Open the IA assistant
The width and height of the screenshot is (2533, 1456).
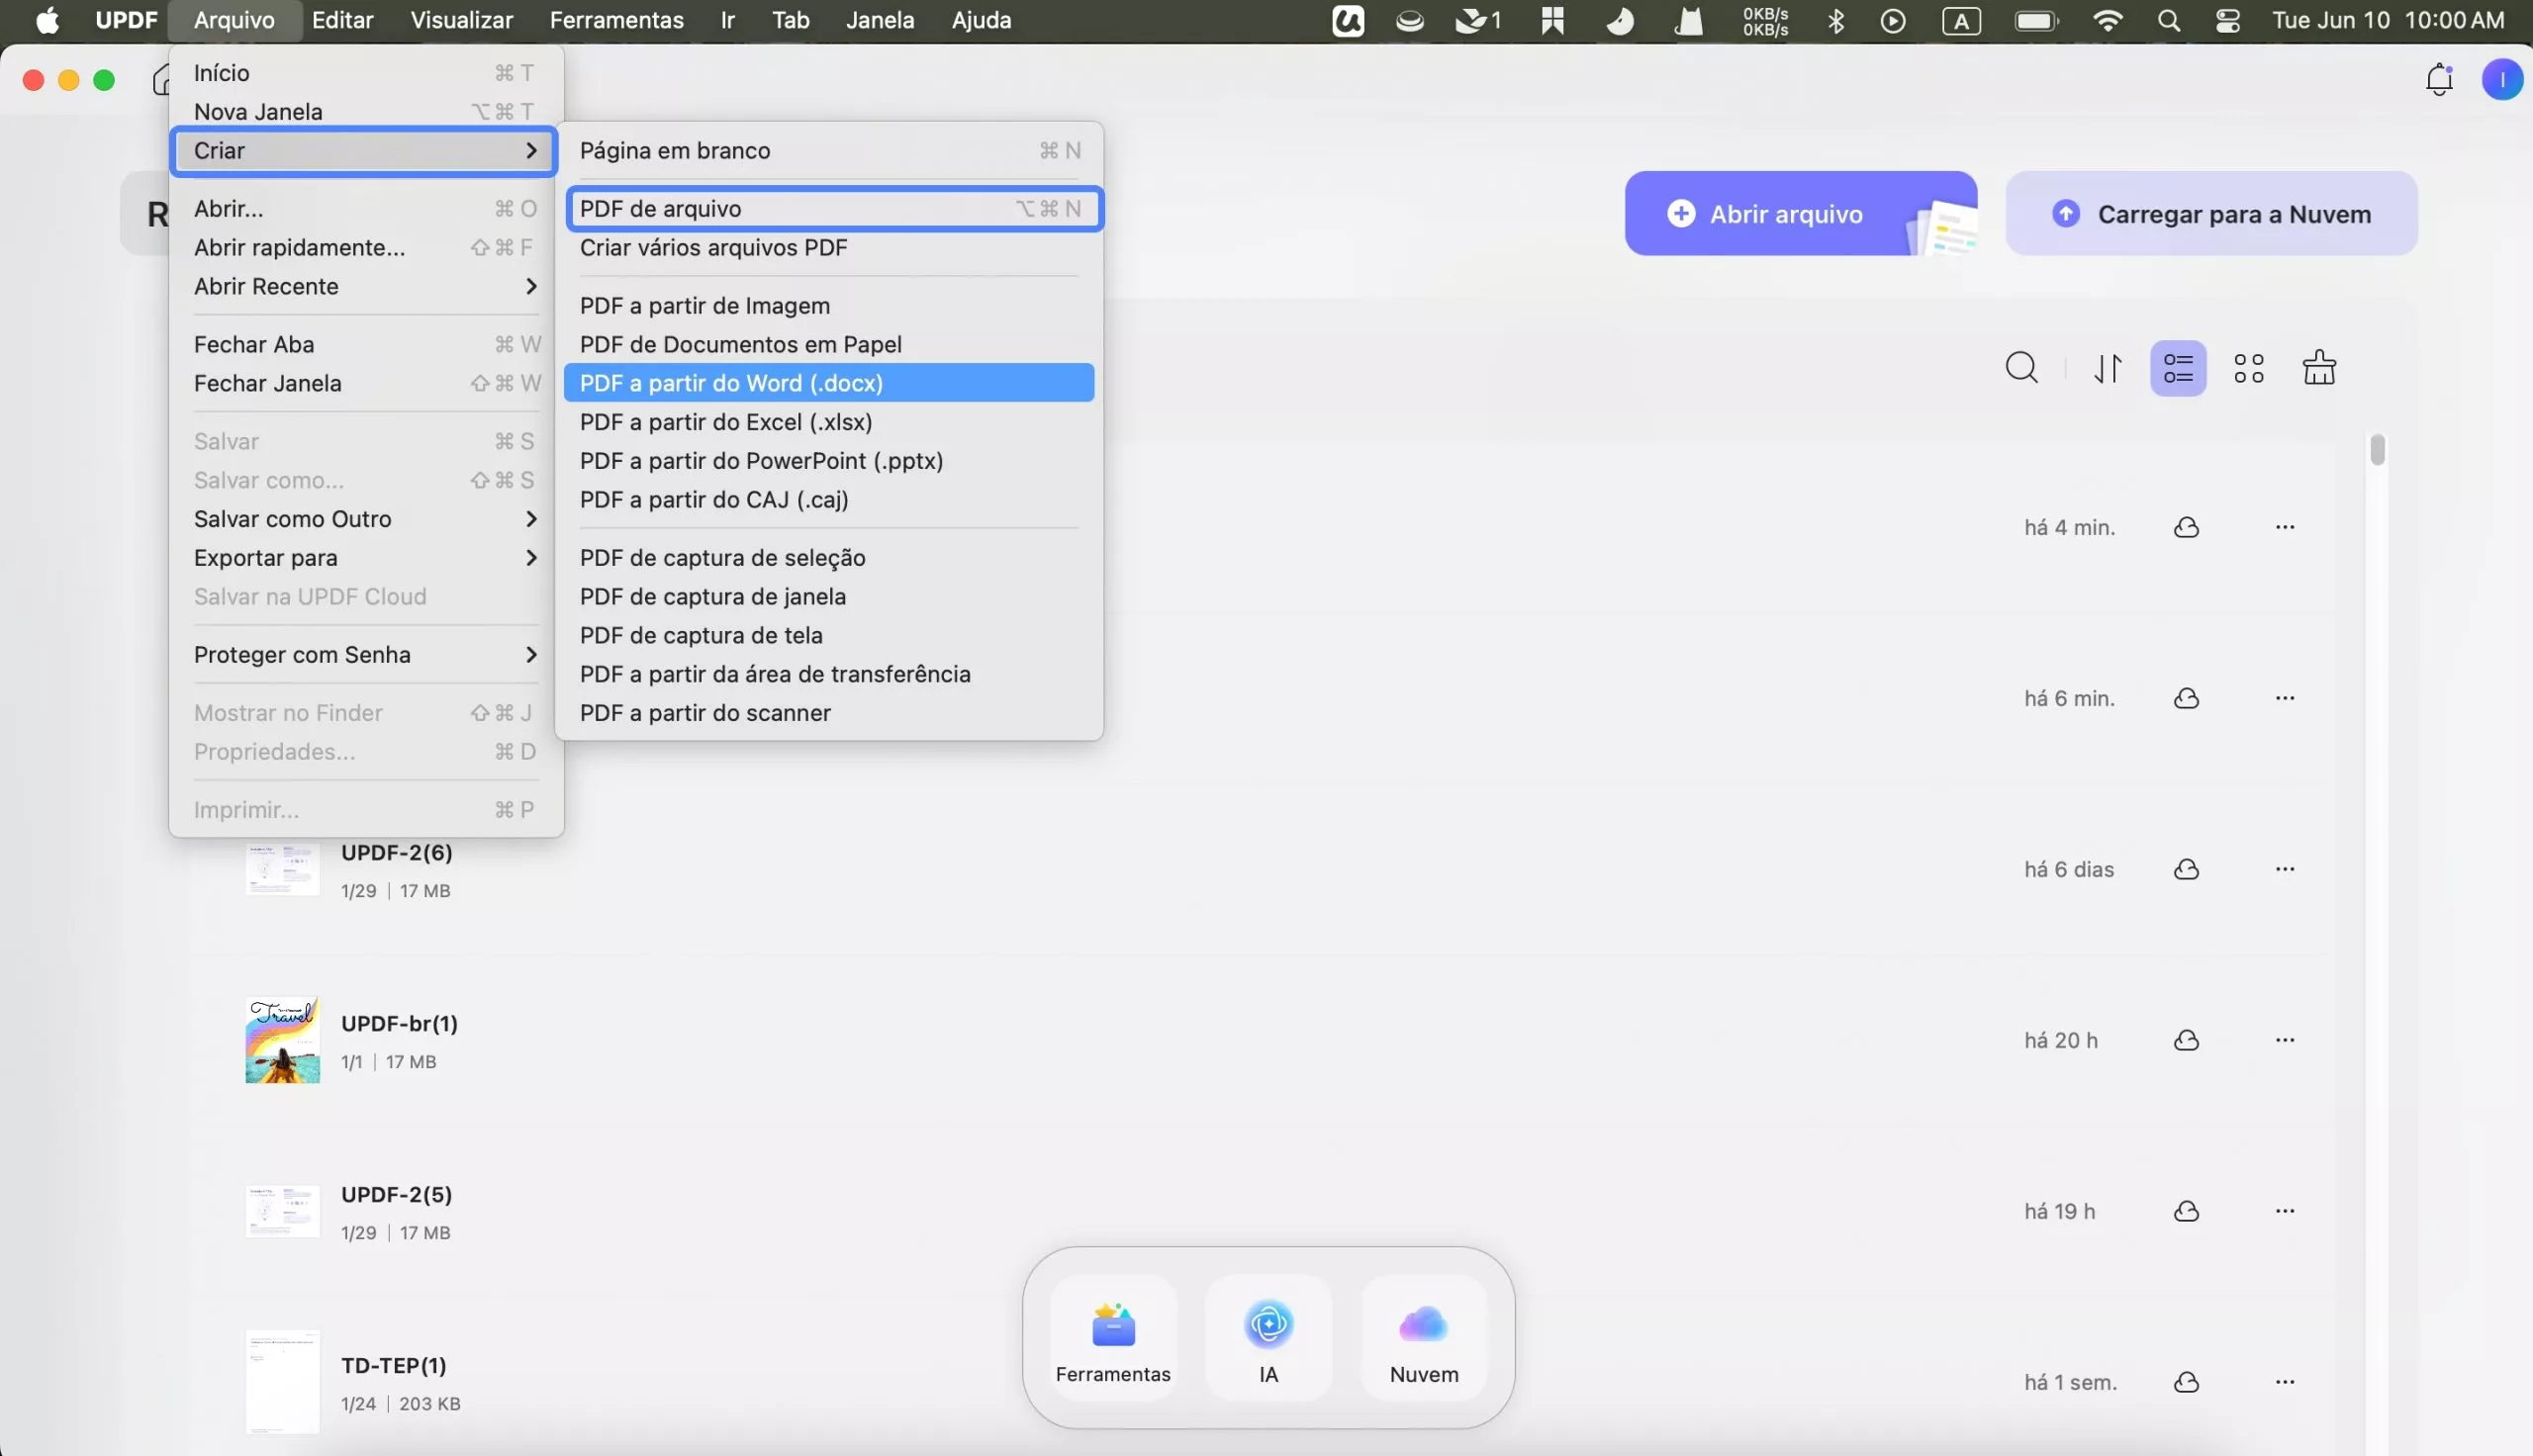pyautogui.click(x=1268, y=1338)
